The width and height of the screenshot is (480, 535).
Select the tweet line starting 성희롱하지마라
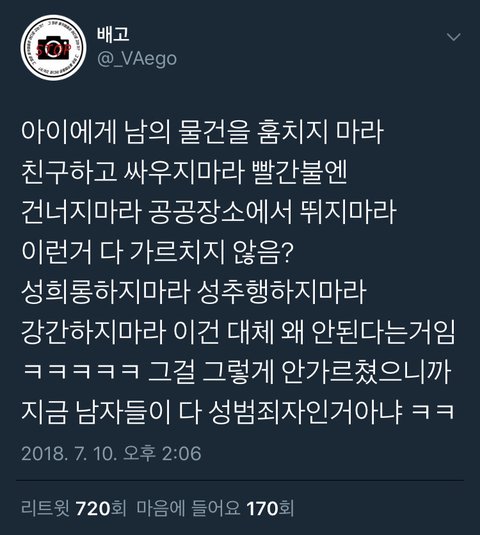click(x=194, y=292)
